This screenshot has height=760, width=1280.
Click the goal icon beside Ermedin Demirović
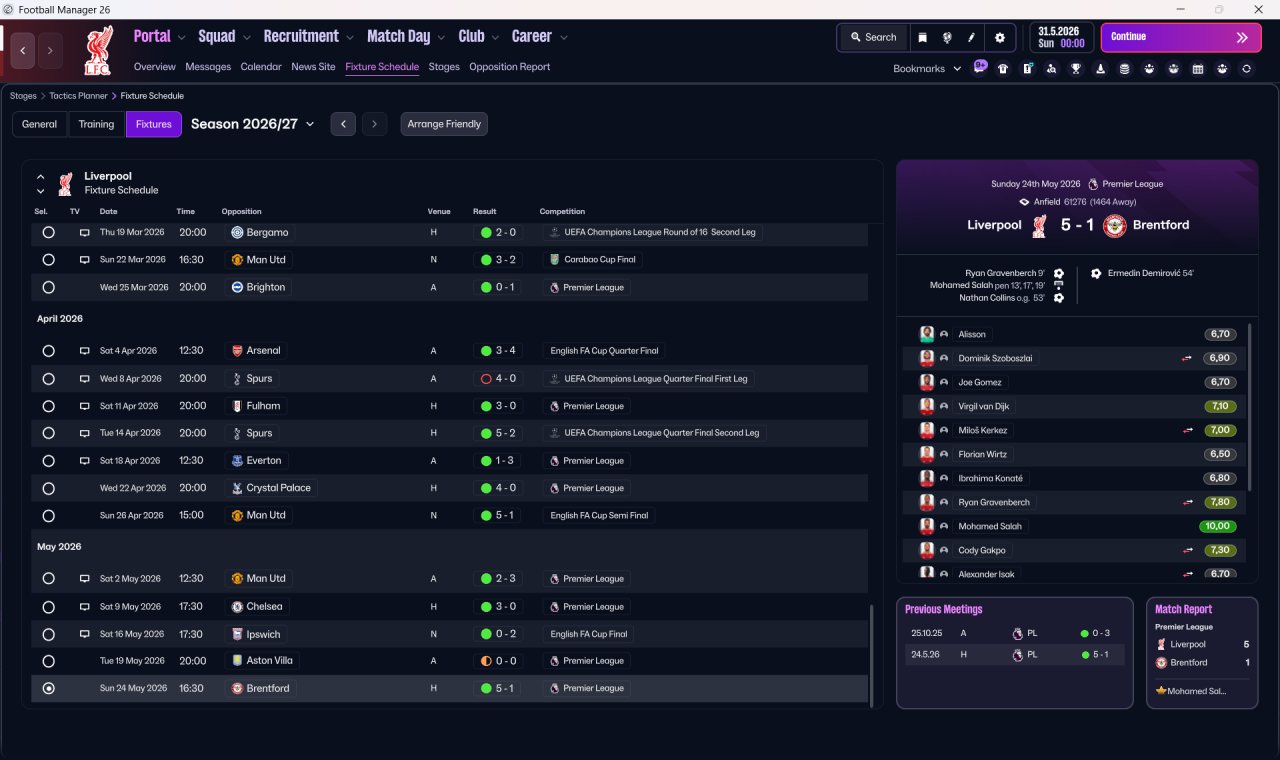(x=1096, y=273)
